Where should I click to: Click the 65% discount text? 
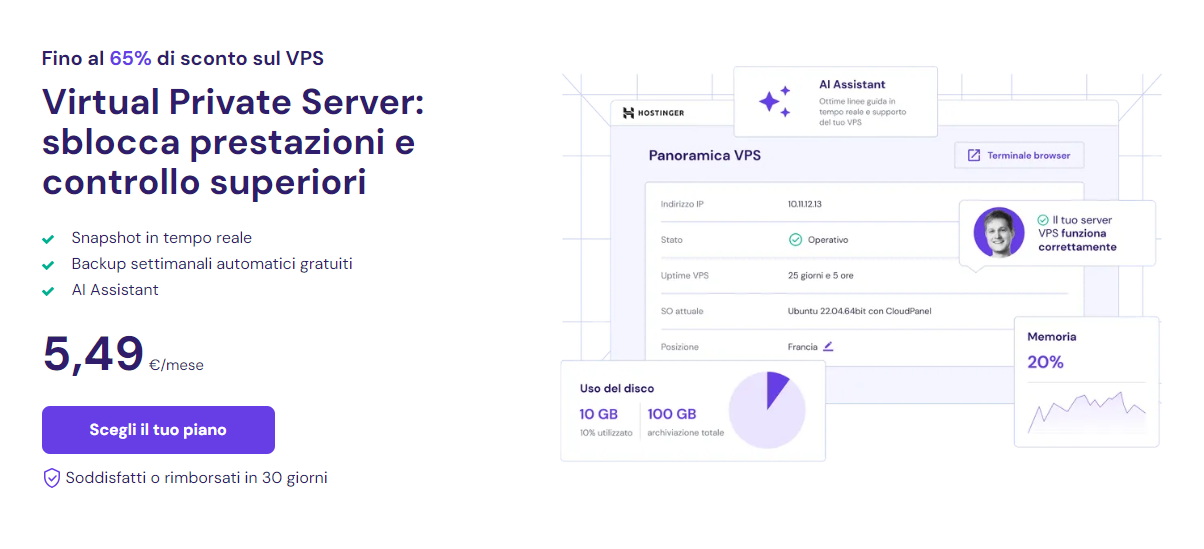[130, 58]
